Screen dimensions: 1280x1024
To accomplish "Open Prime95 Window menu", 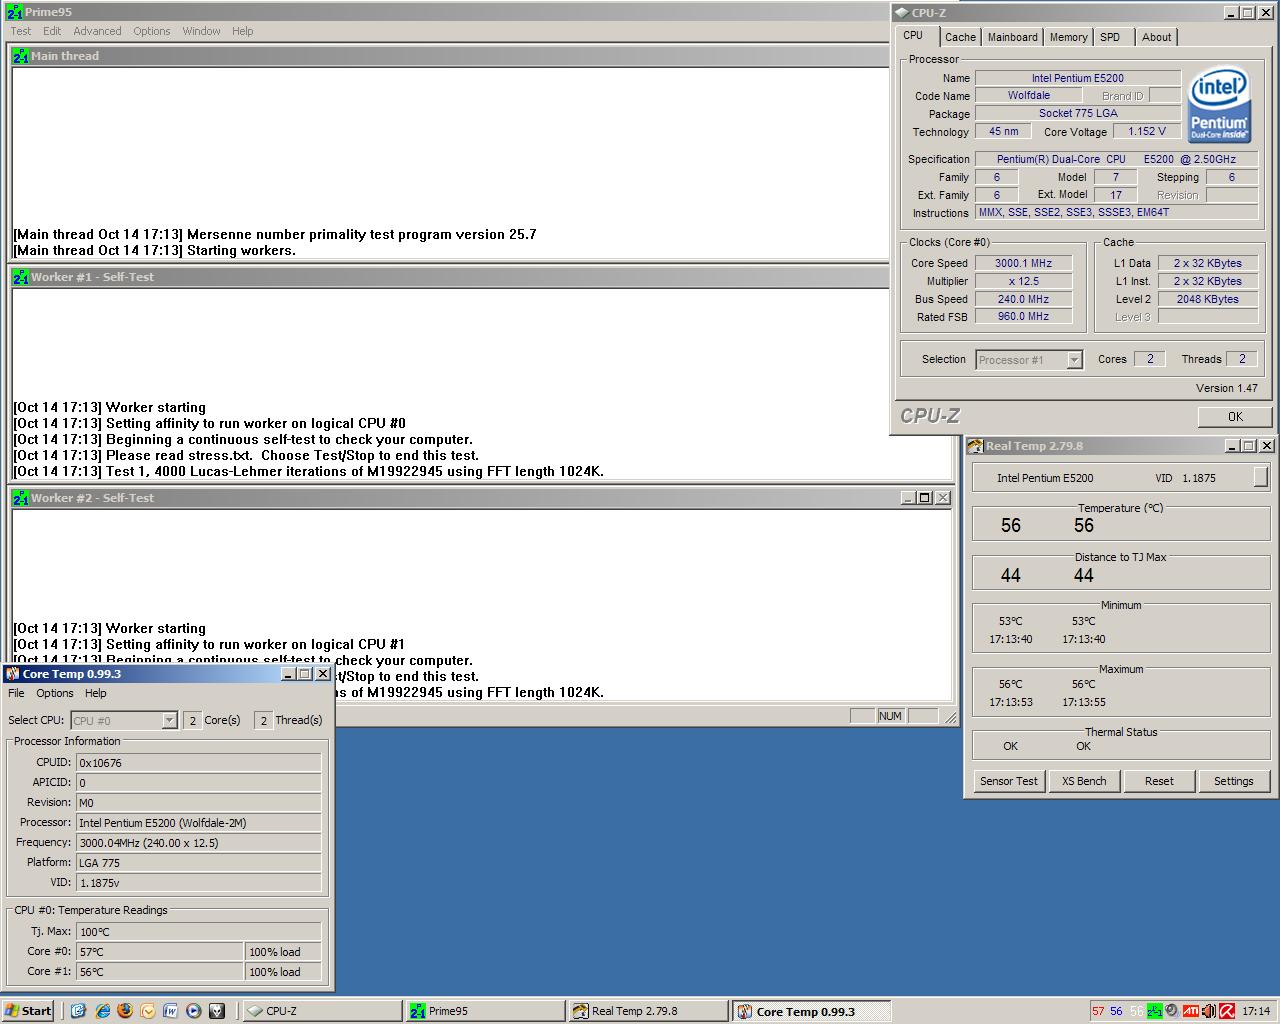I will pyautogui.click(x=201, y=31).
